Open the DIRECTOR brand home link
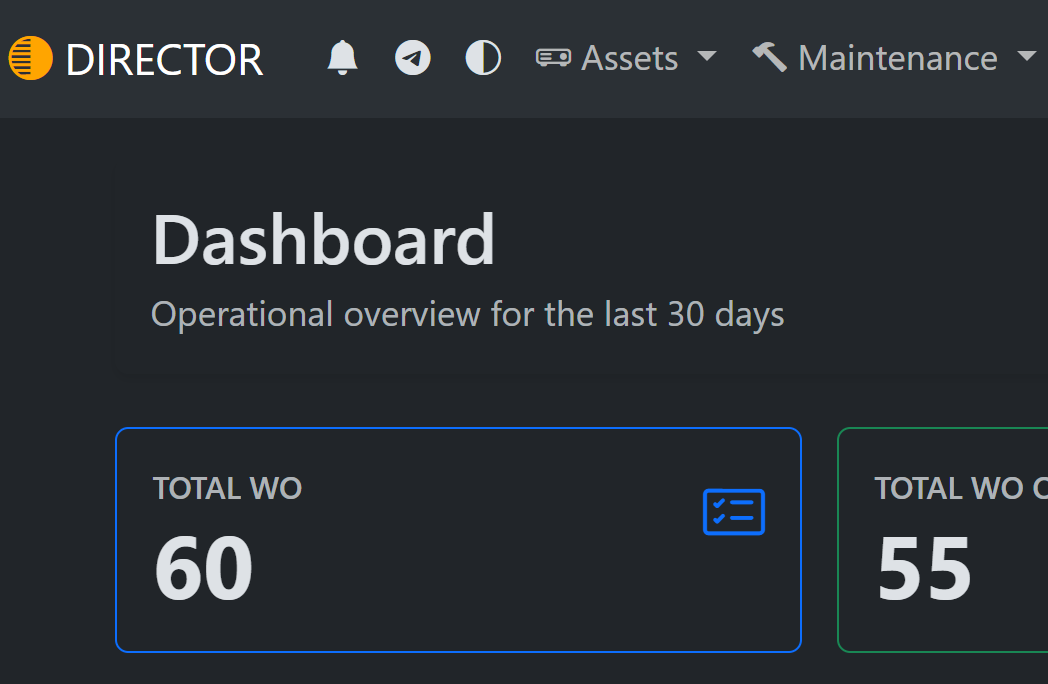 tap(136, 59)
